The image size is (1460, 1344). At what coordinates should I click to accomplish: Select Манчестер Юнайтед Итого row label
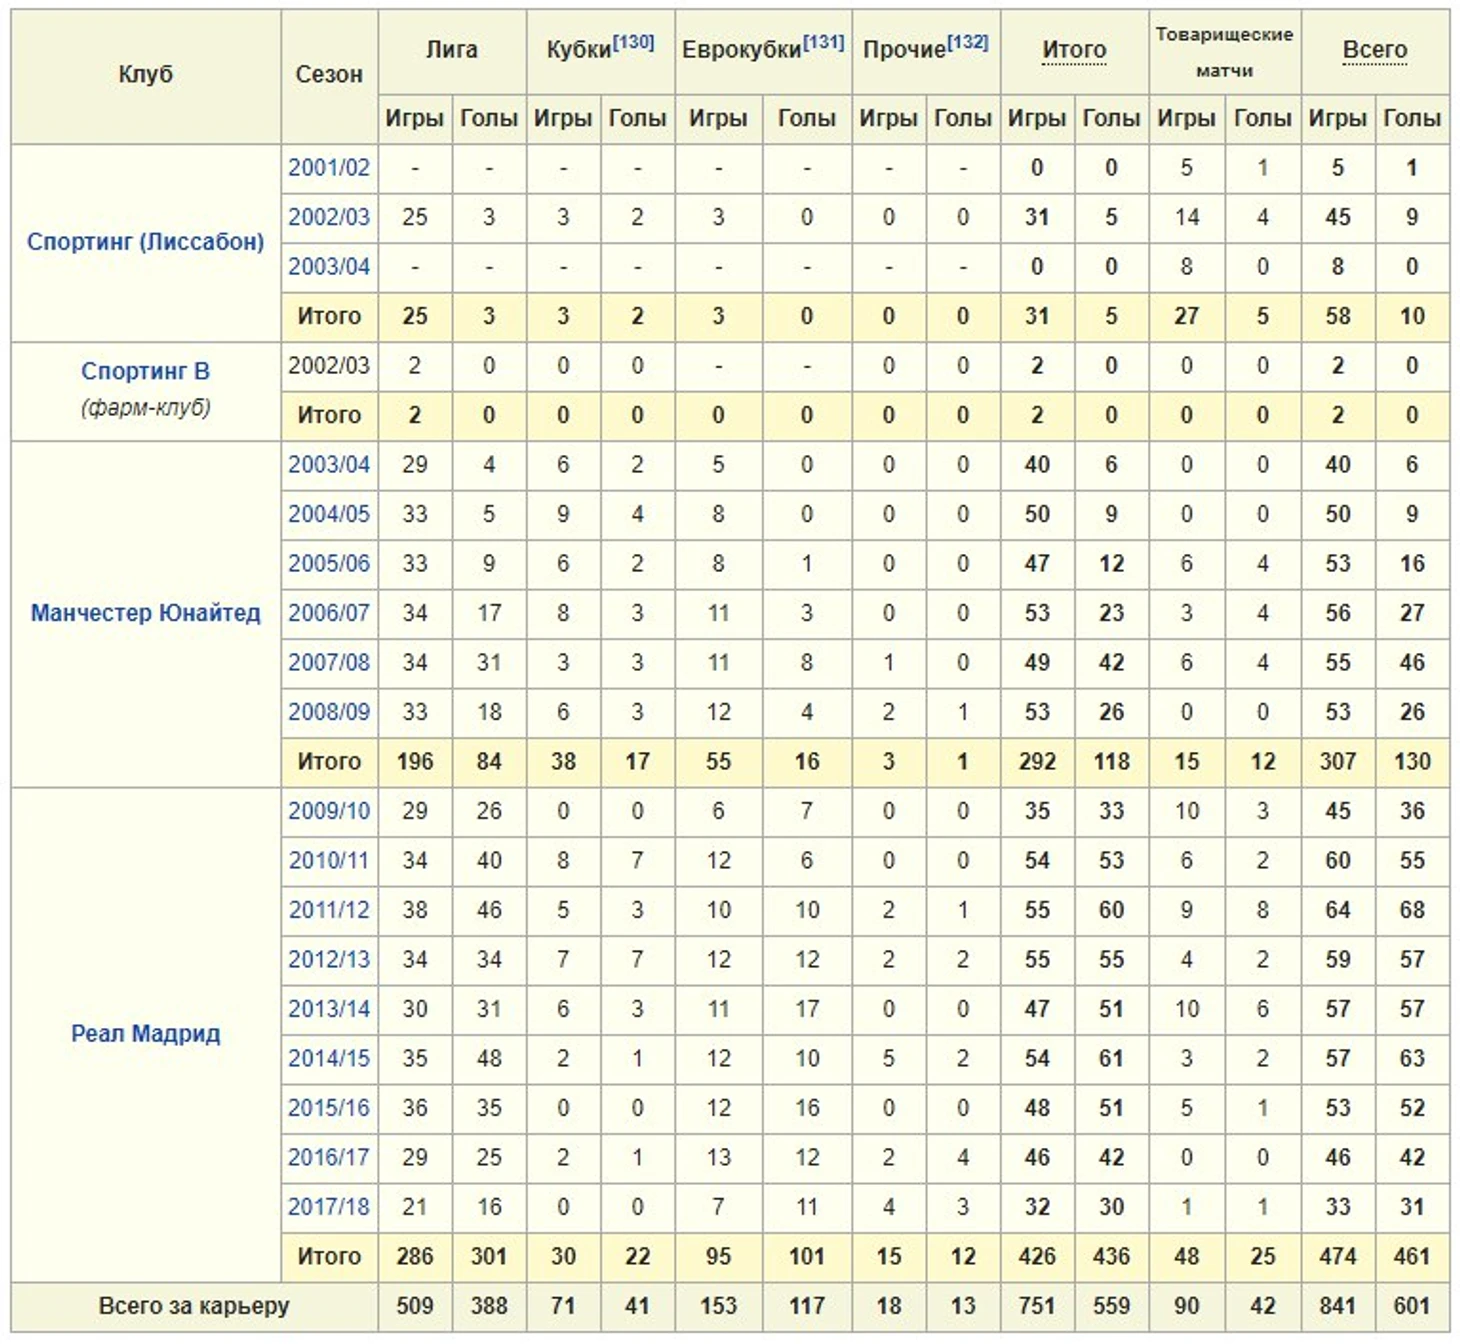click(x=329, y=762)
